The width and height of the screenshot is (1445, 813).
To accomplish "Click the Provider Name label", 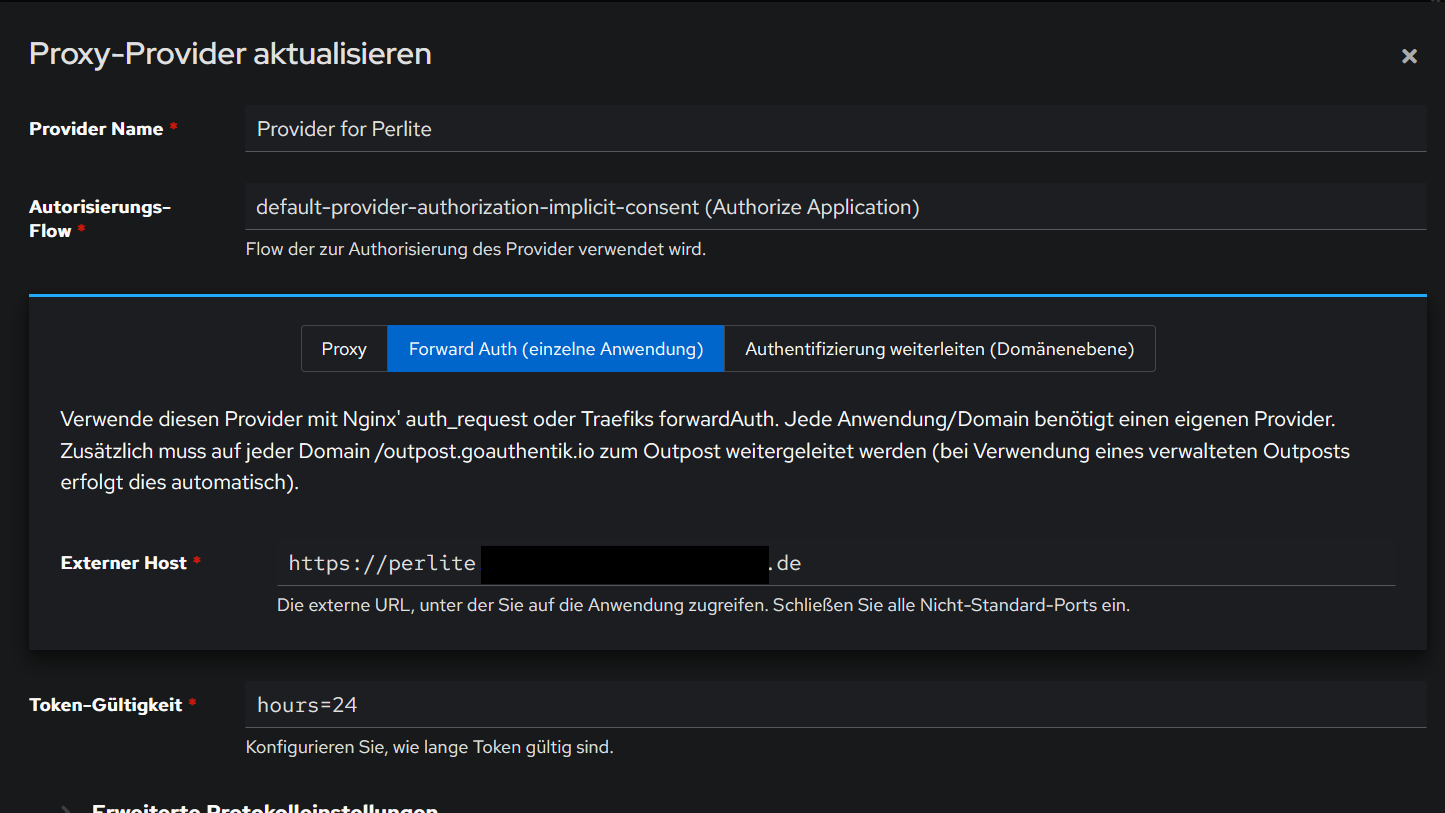I will pos(96,129).
